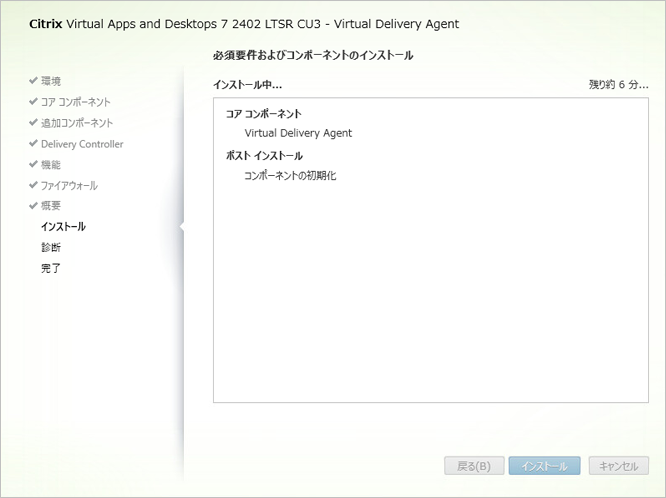
Task: Click the checkmark beside コア コンポーネント in sidebar
Action: point(33,102)
